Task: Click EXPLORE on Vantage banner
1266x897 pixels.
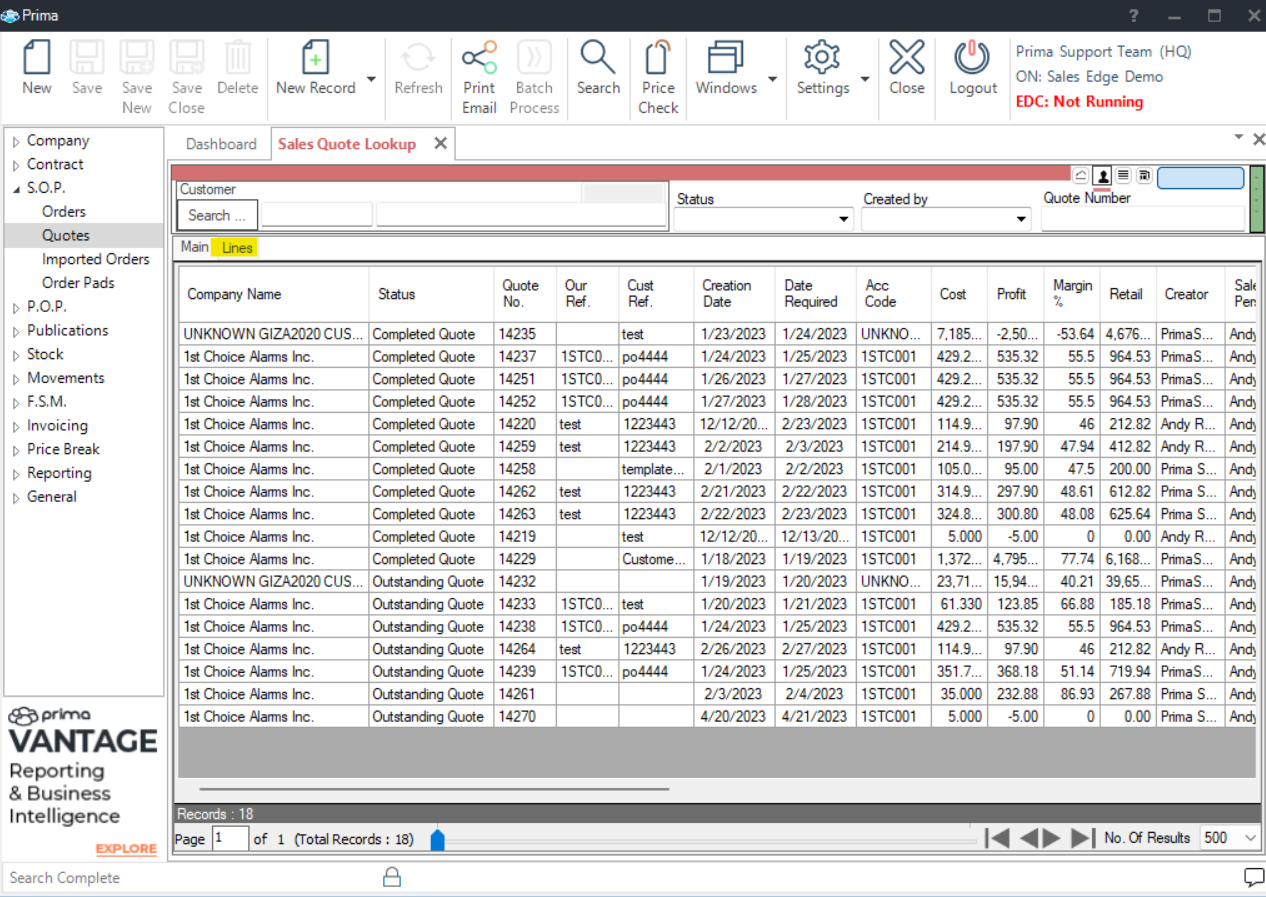Action: pyautogui.click(x=126, y=849)
